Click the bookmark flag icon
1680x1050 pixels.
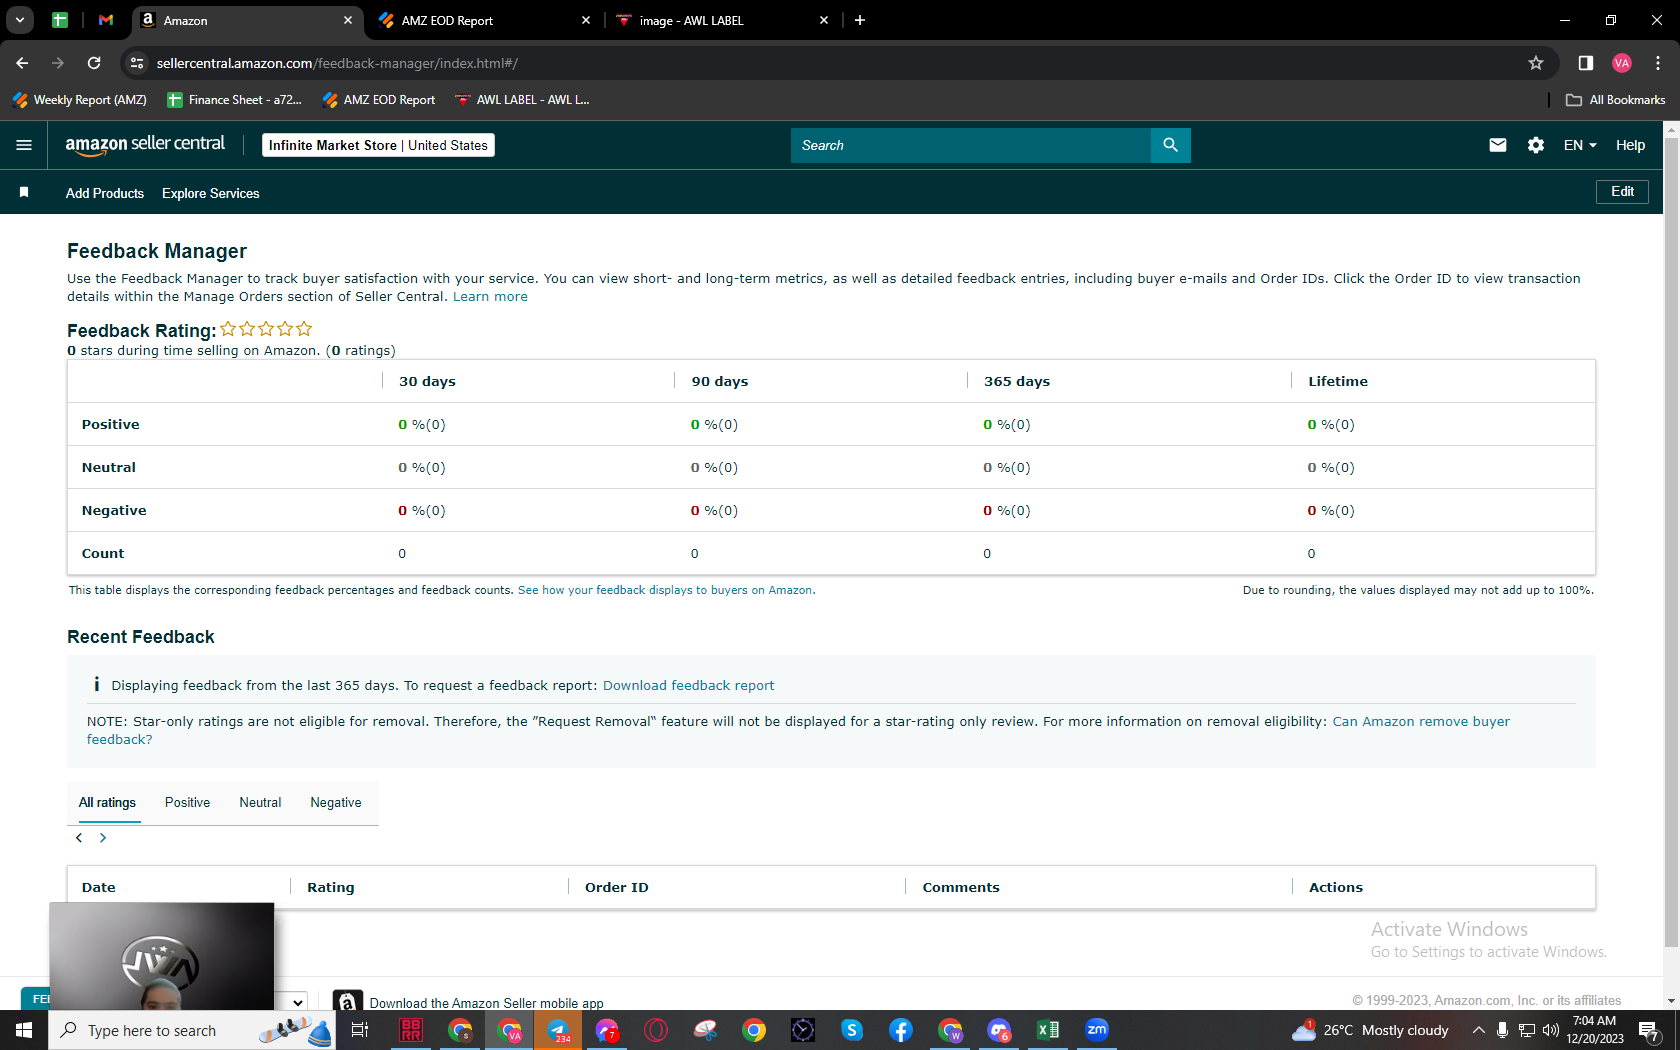point(24,192)
